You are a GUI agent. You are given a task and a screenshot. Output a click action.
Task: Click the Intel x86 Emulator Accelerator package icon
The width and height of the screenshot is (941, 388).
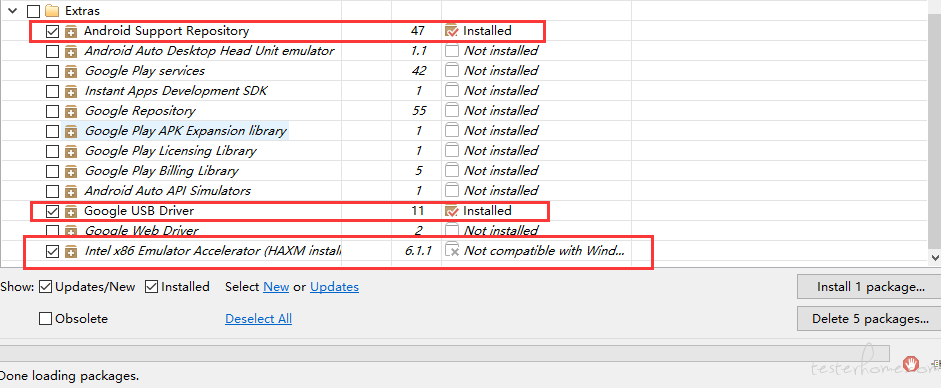(x=71, y=251)
